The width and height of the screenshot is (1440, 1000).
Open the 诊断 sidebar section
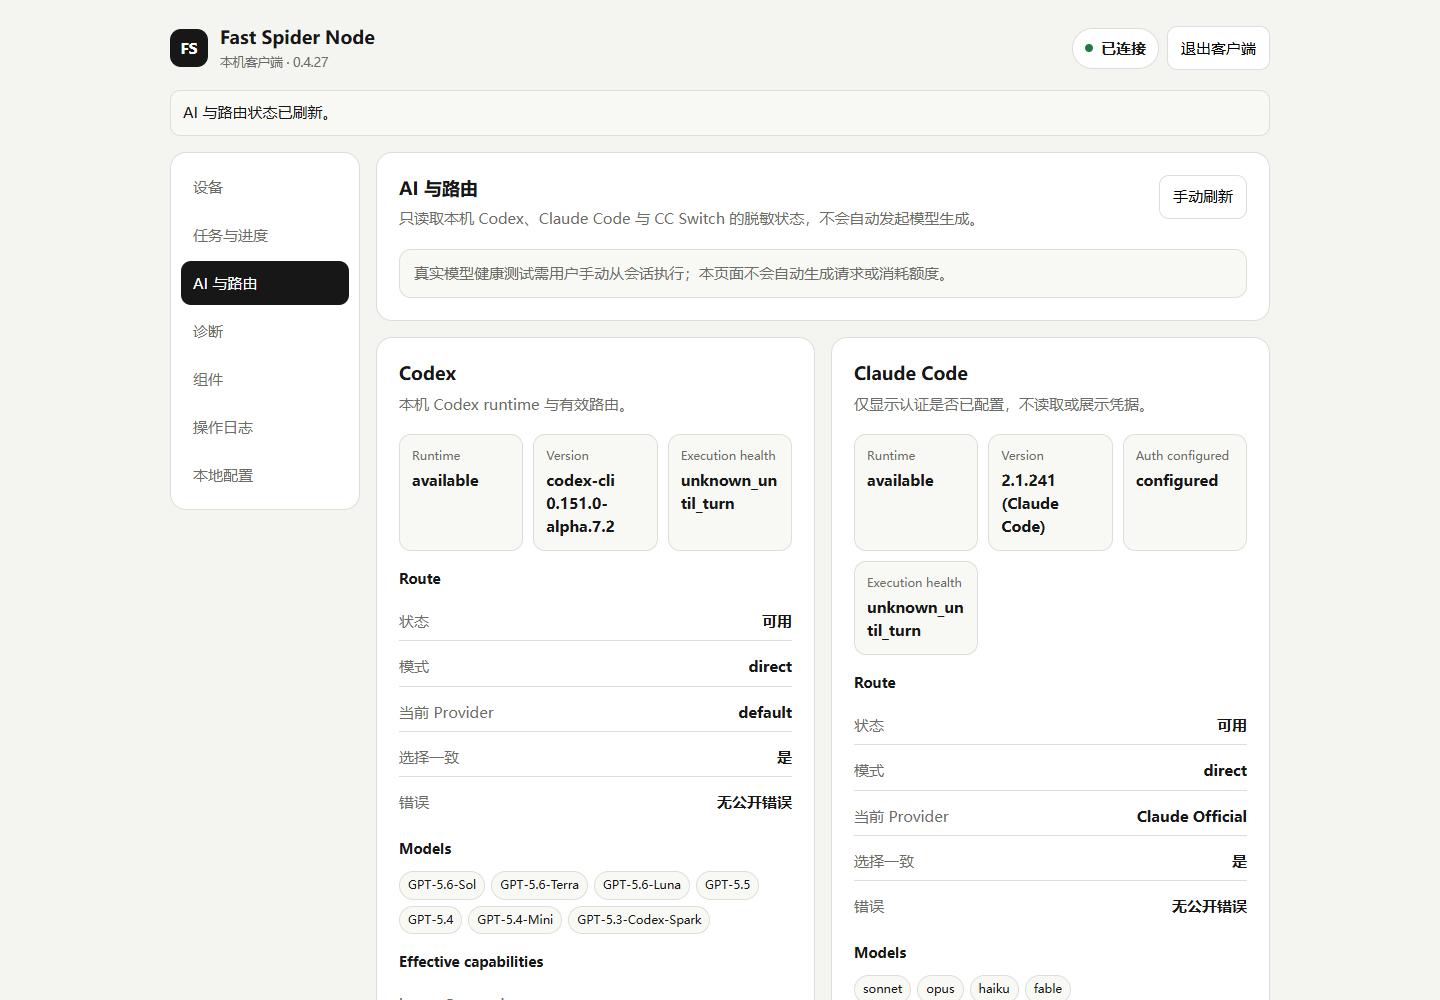(265, 331)
